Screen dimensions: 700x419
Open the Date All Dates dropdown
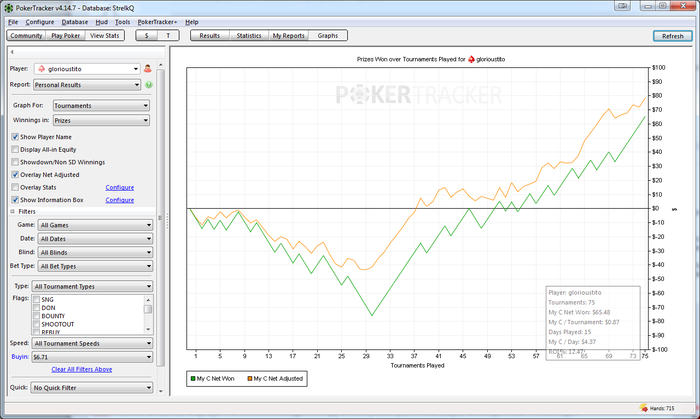point(95,239)
